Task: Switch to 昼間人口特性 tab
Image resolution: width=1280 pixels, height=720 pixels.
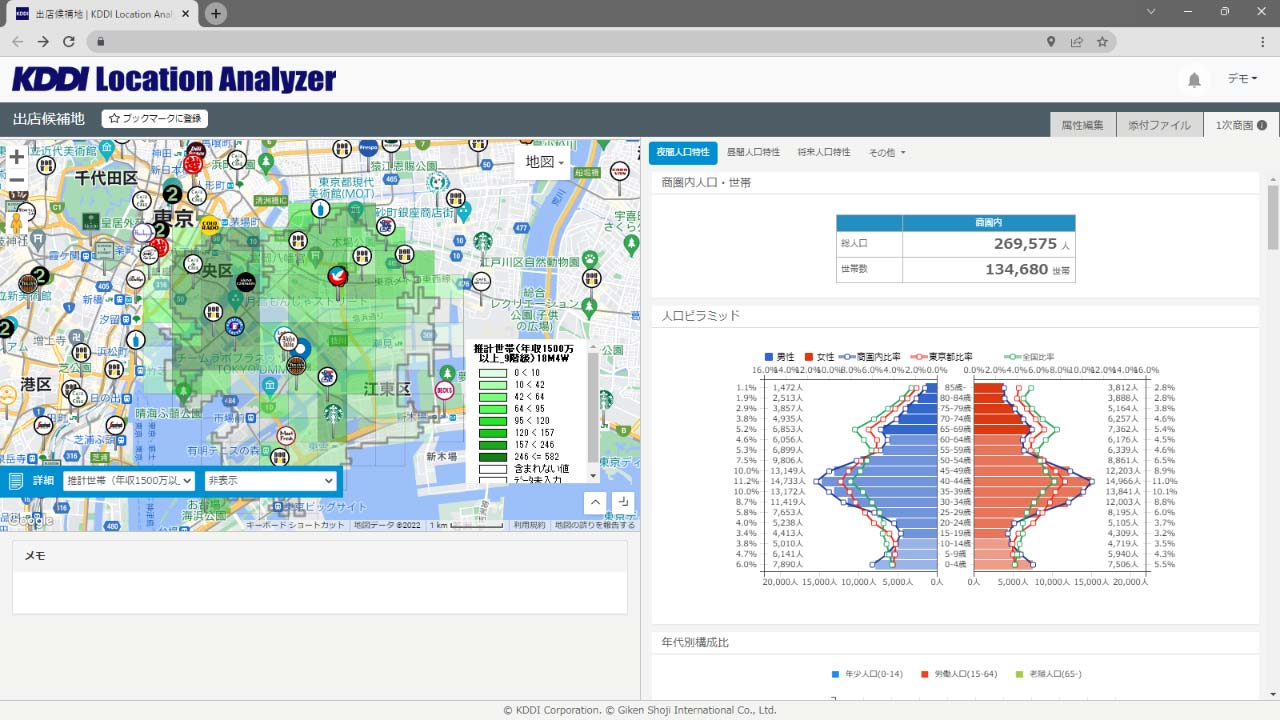Action: tap(753, 153)
